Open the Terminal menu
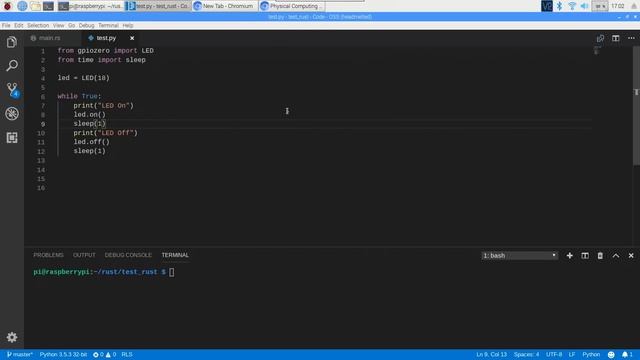 click(x=108, y=25)
